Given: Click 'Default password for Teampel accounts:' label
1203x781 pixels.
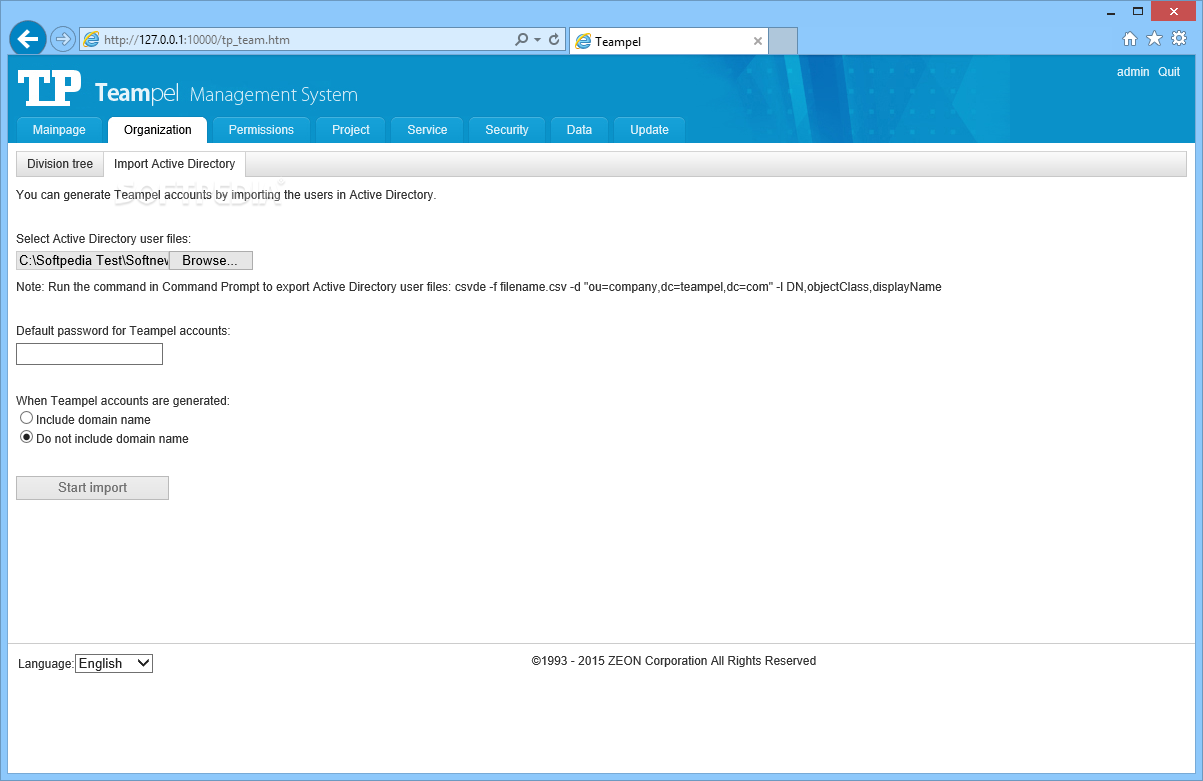Looking at the screenshot, I should [123, 330].
